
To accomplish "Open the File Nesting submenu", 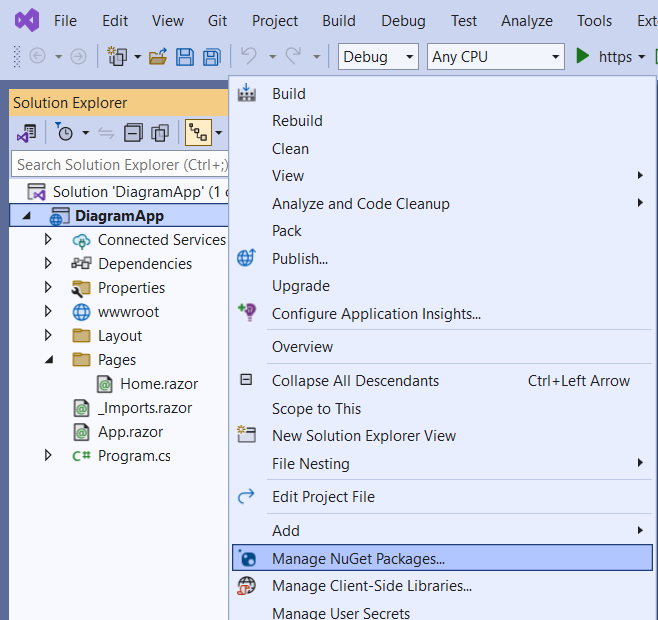I will pyautogui.click(x=442, y=463).
